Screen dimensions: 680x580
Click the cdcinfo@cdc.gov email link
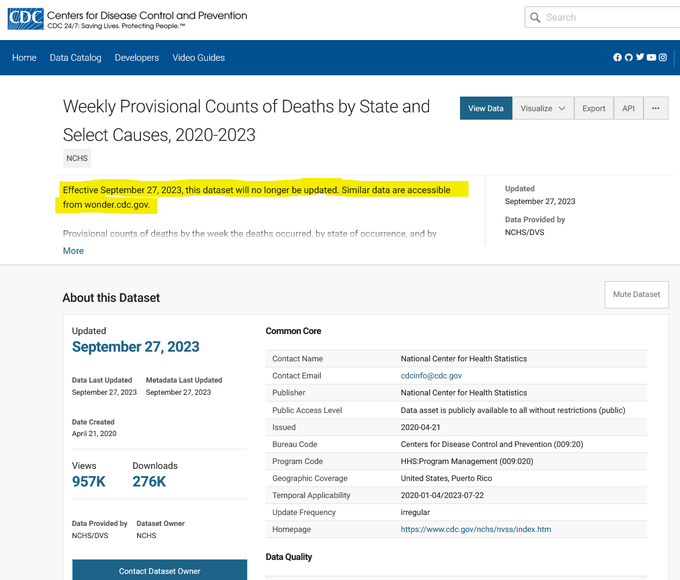(431, 376)
